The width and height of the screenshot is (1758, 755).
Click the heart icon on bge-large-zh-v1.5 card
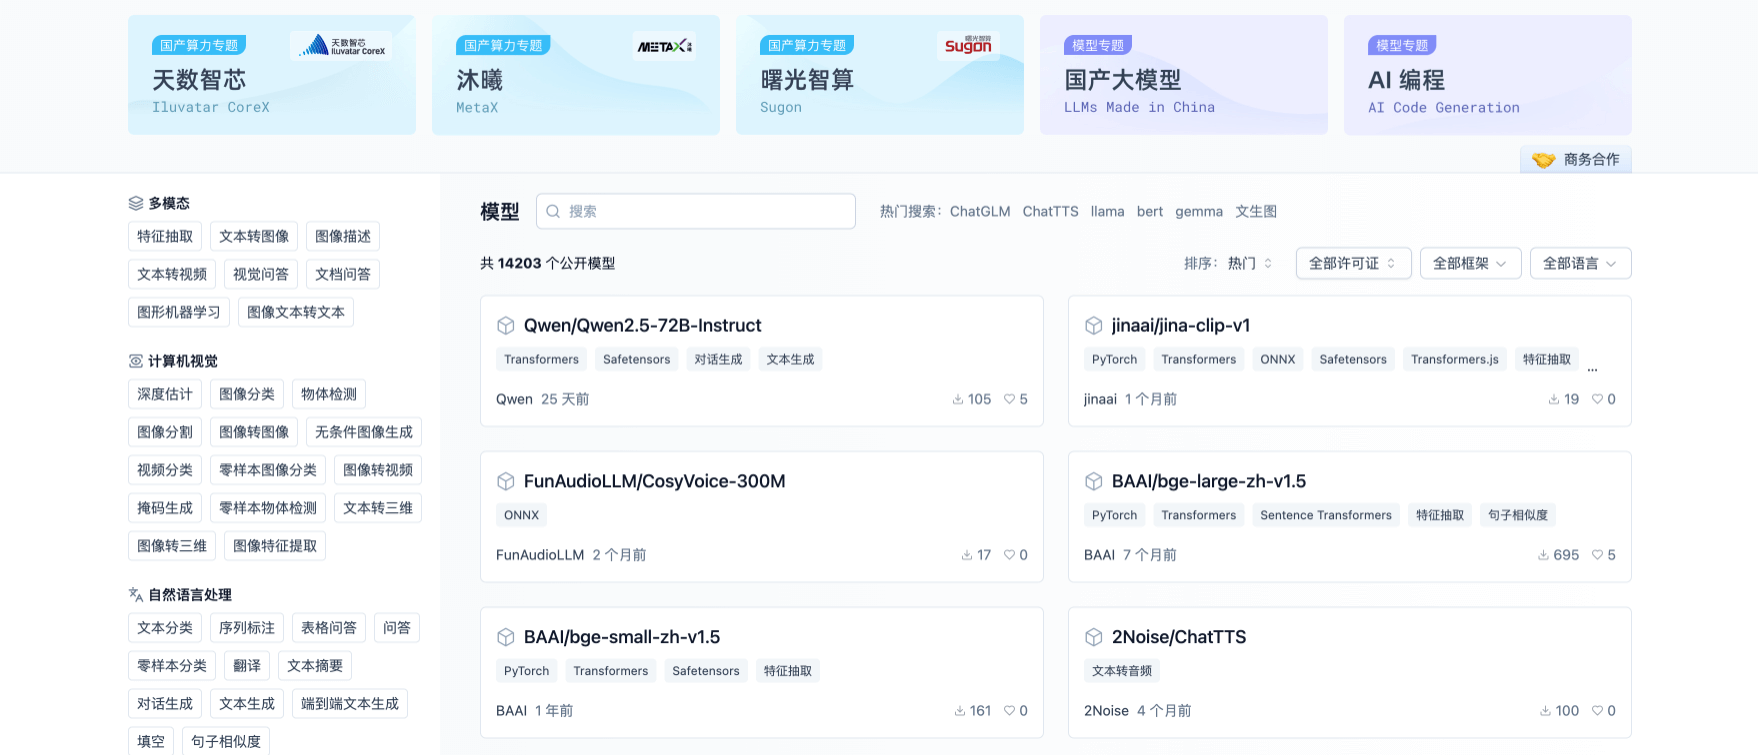1597,555
